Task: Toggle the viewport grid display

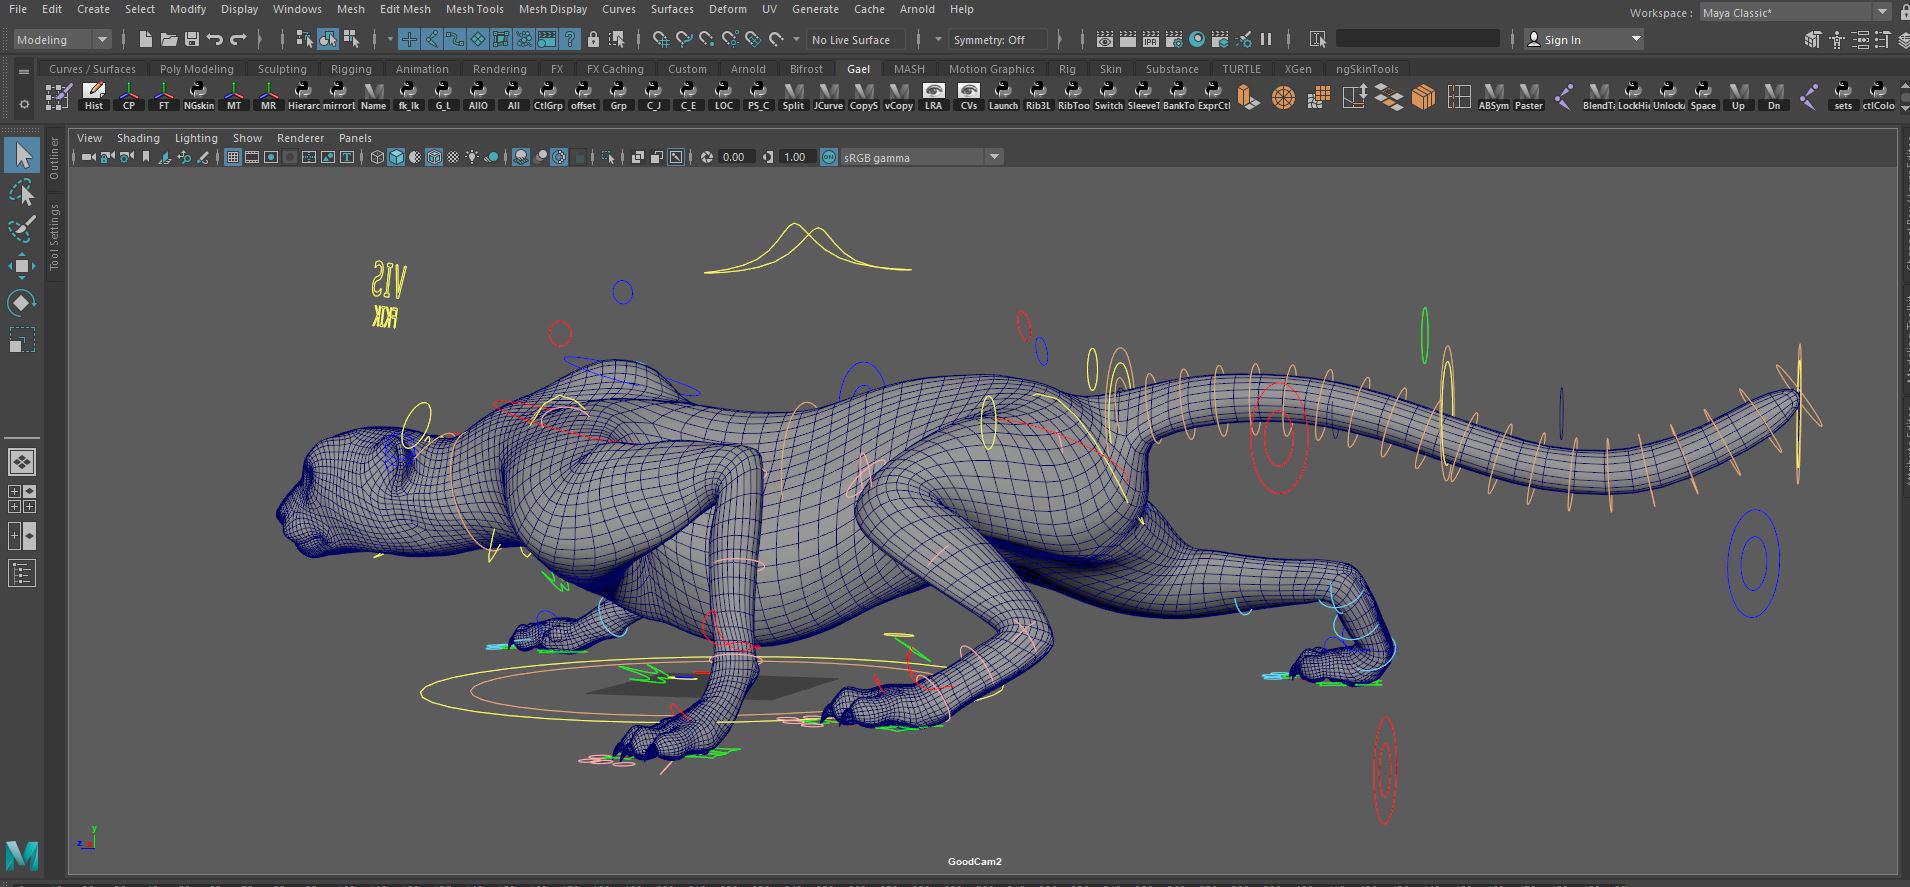Action: point(233,157)
